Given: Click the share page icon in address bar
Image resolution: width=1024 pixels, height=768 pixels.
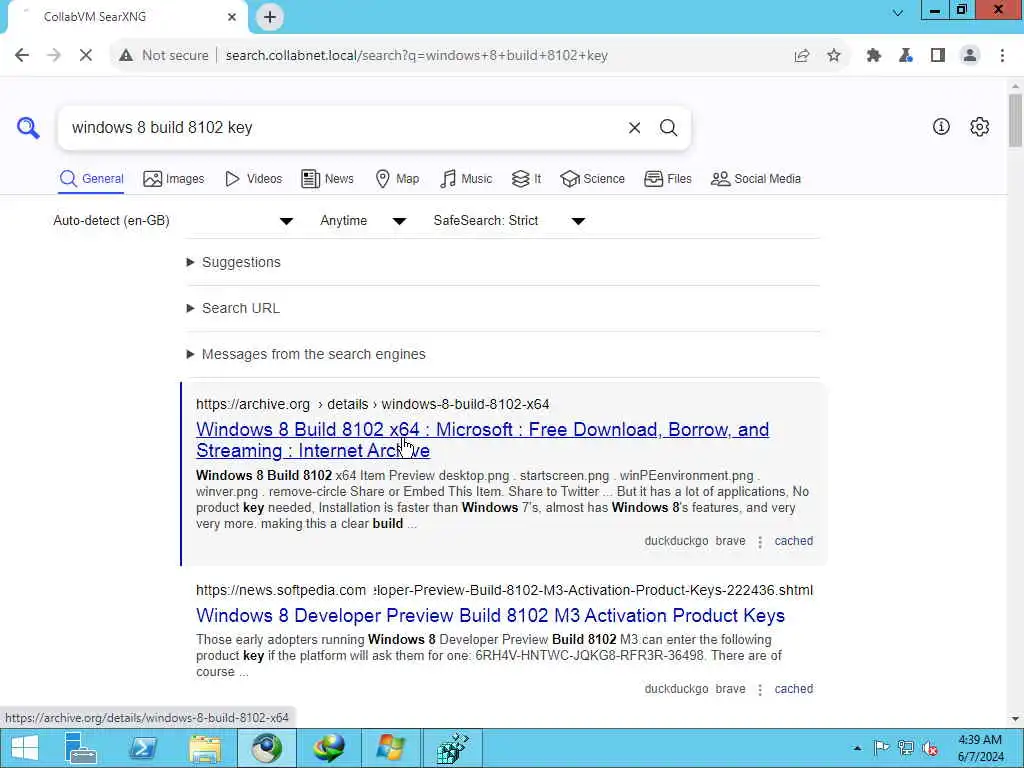Looking at the screenshot, I should 802,56.
